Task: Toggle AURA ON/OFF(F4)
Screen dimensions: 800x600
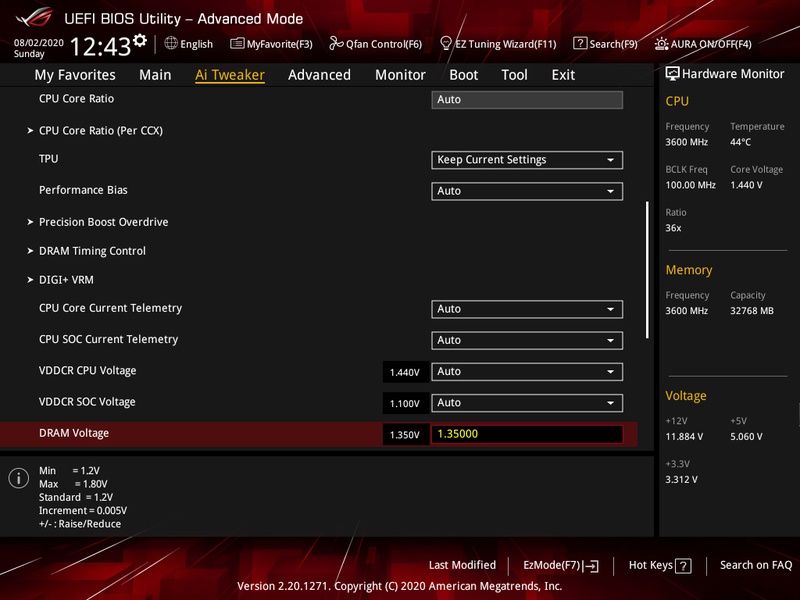Action: click(x=703, y=44)
